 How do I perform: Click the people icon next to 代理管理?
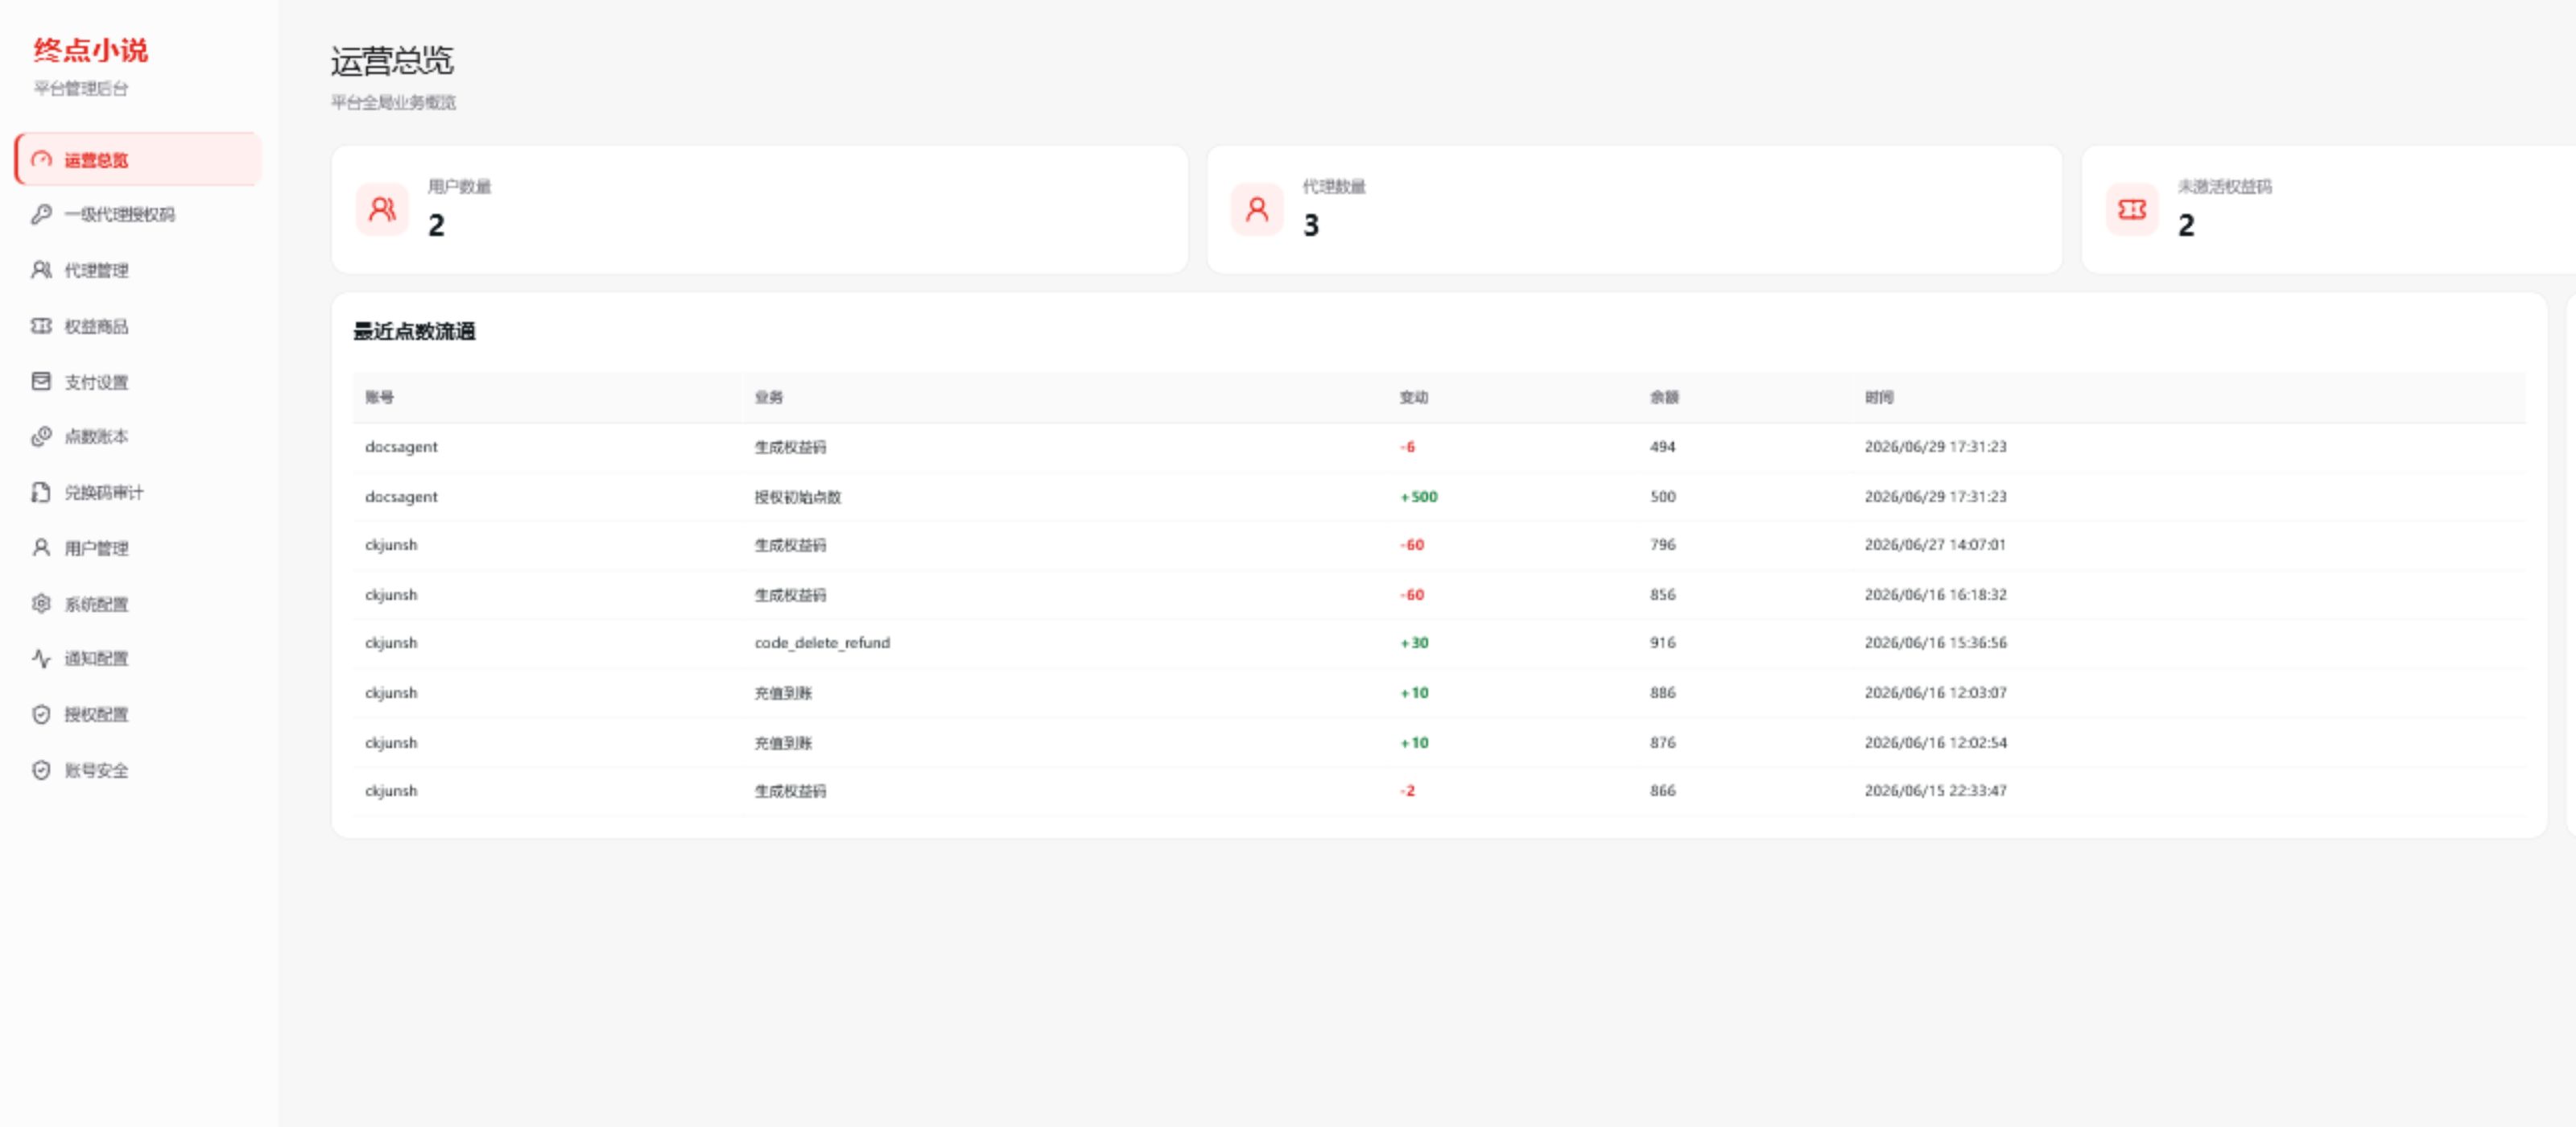(x=41, y=270)
